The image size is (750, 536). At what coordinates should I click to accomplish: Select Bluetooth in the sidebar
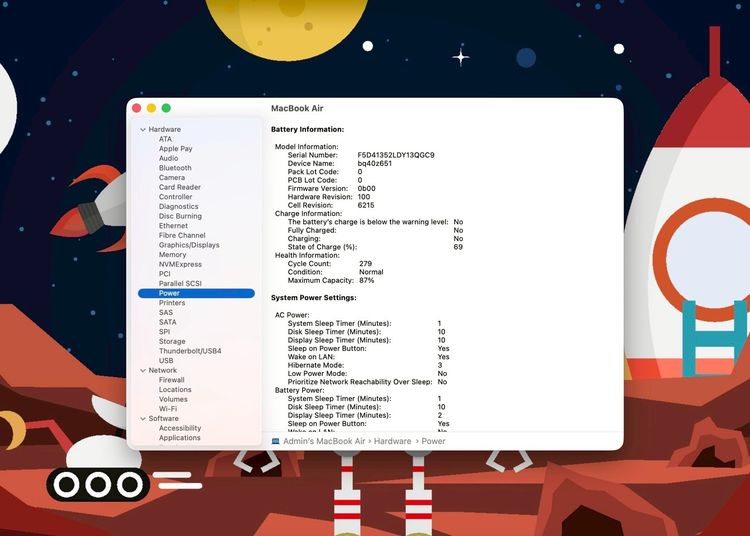175,168
